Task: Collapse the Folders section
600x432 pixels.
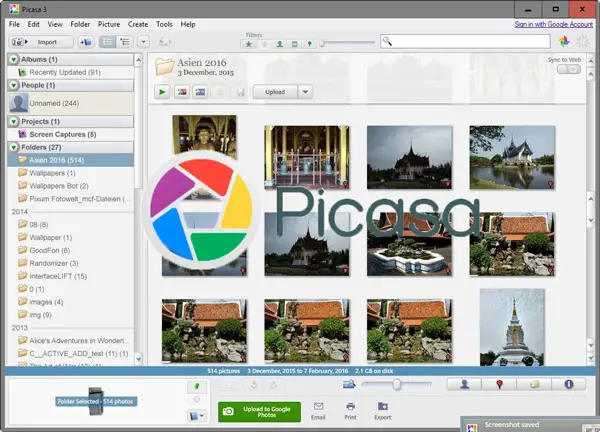Action: [14, 147]
